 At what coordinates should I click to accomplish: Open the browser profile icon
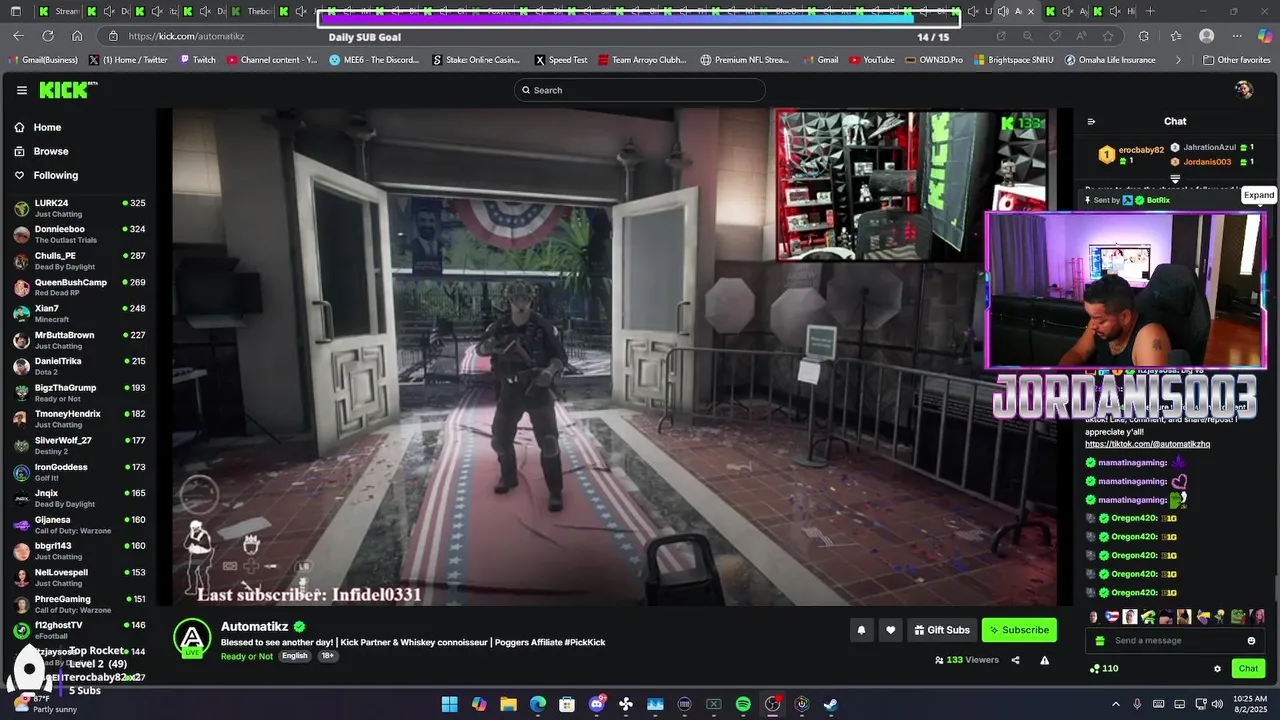tap(1207, 36)
